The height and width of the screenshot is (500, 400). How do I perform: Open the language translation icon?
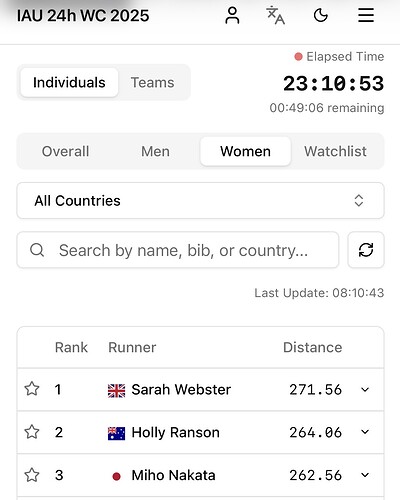click(275, 16)
